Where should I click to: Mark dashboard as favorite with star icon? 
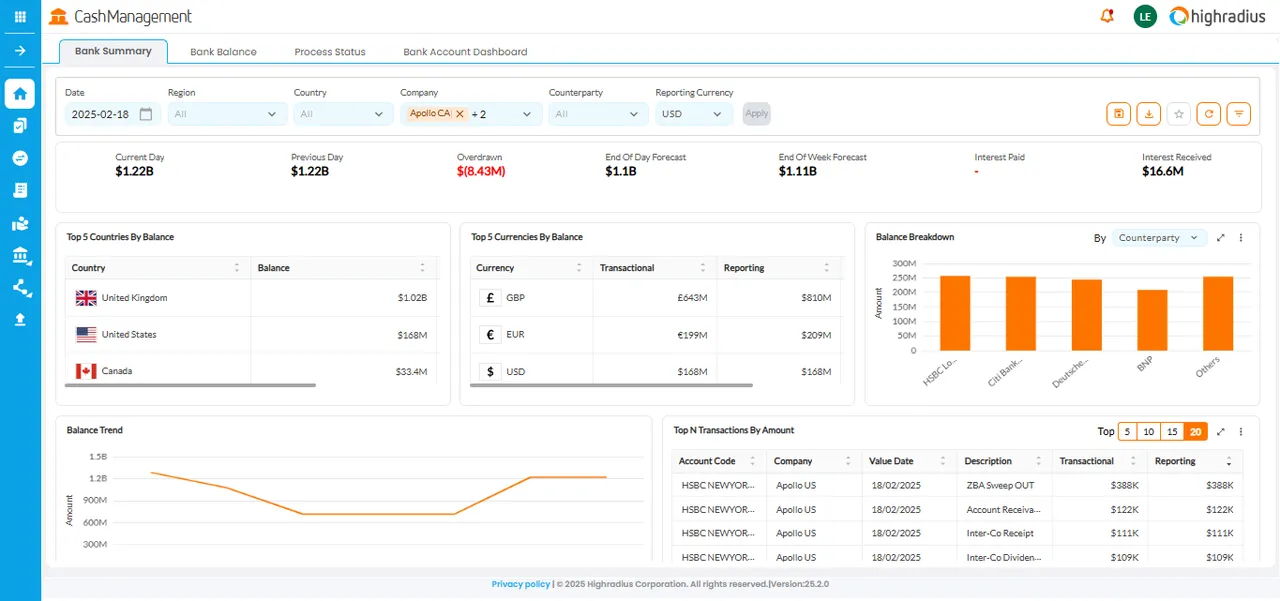(x=1179, y=114)
